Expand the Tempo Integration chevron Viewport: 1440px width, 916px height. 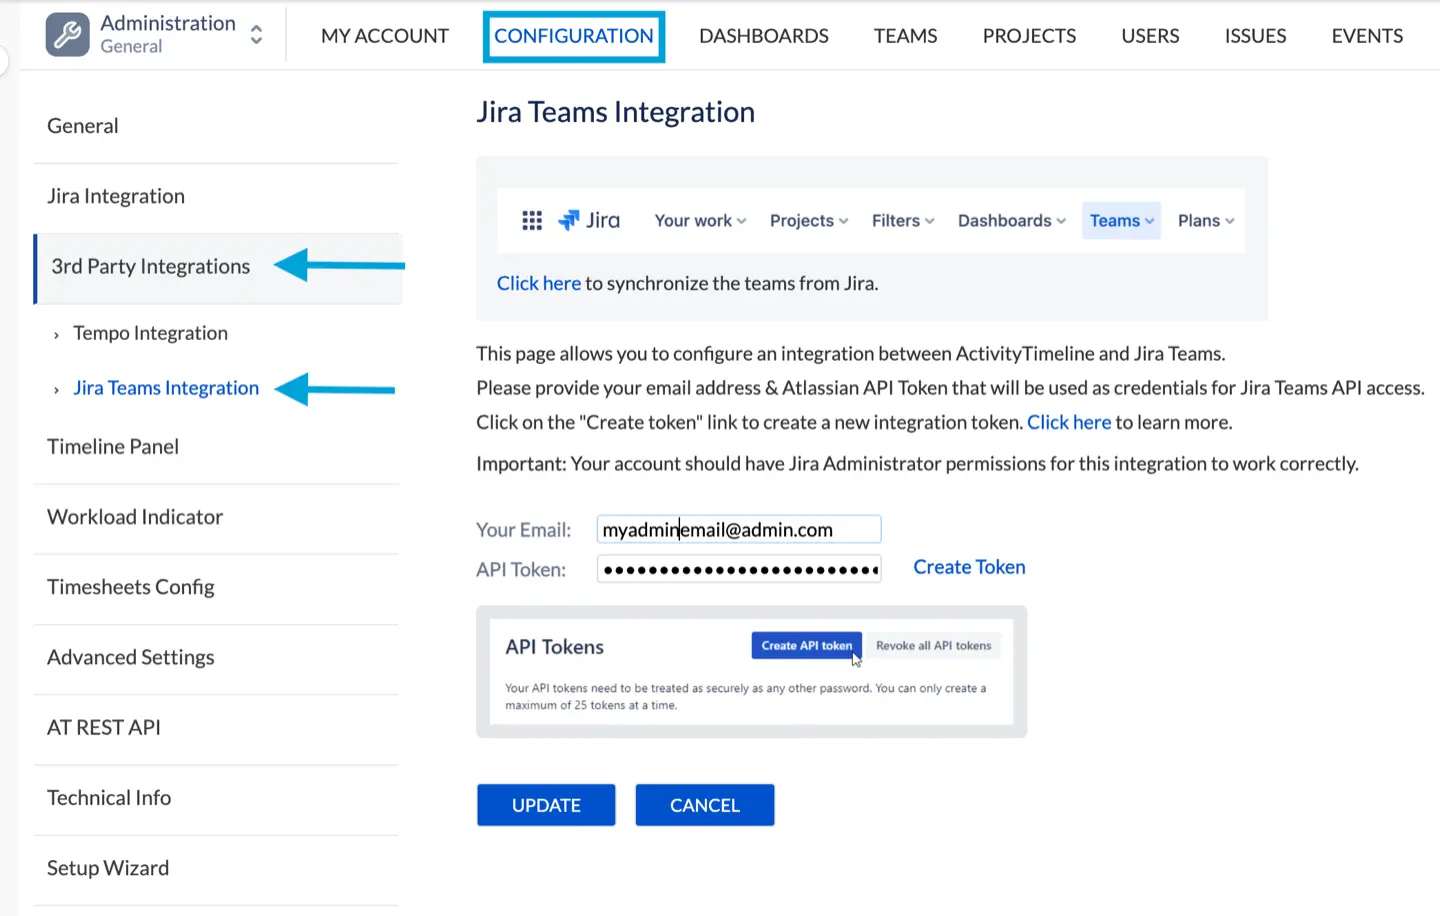(x=56, y=335)
